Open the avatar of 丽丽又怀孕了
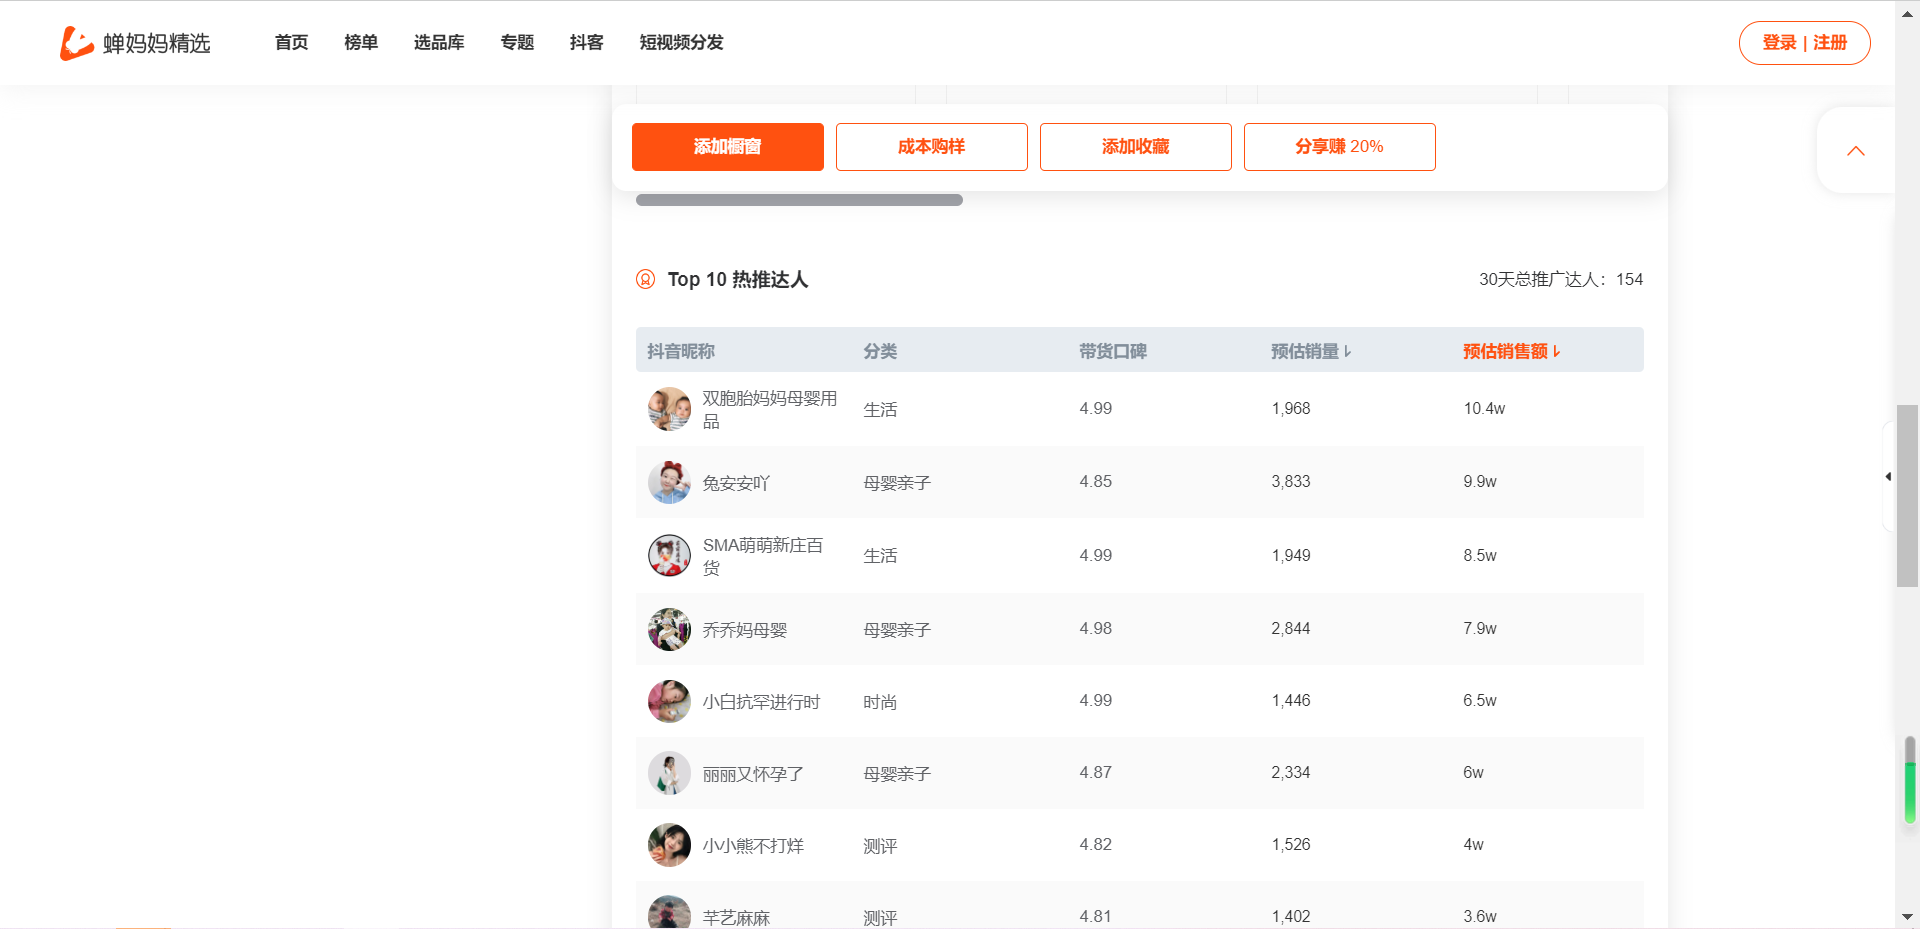This screenshot has width=1920, height=929. pyautogui.click(x=669, y=773)
